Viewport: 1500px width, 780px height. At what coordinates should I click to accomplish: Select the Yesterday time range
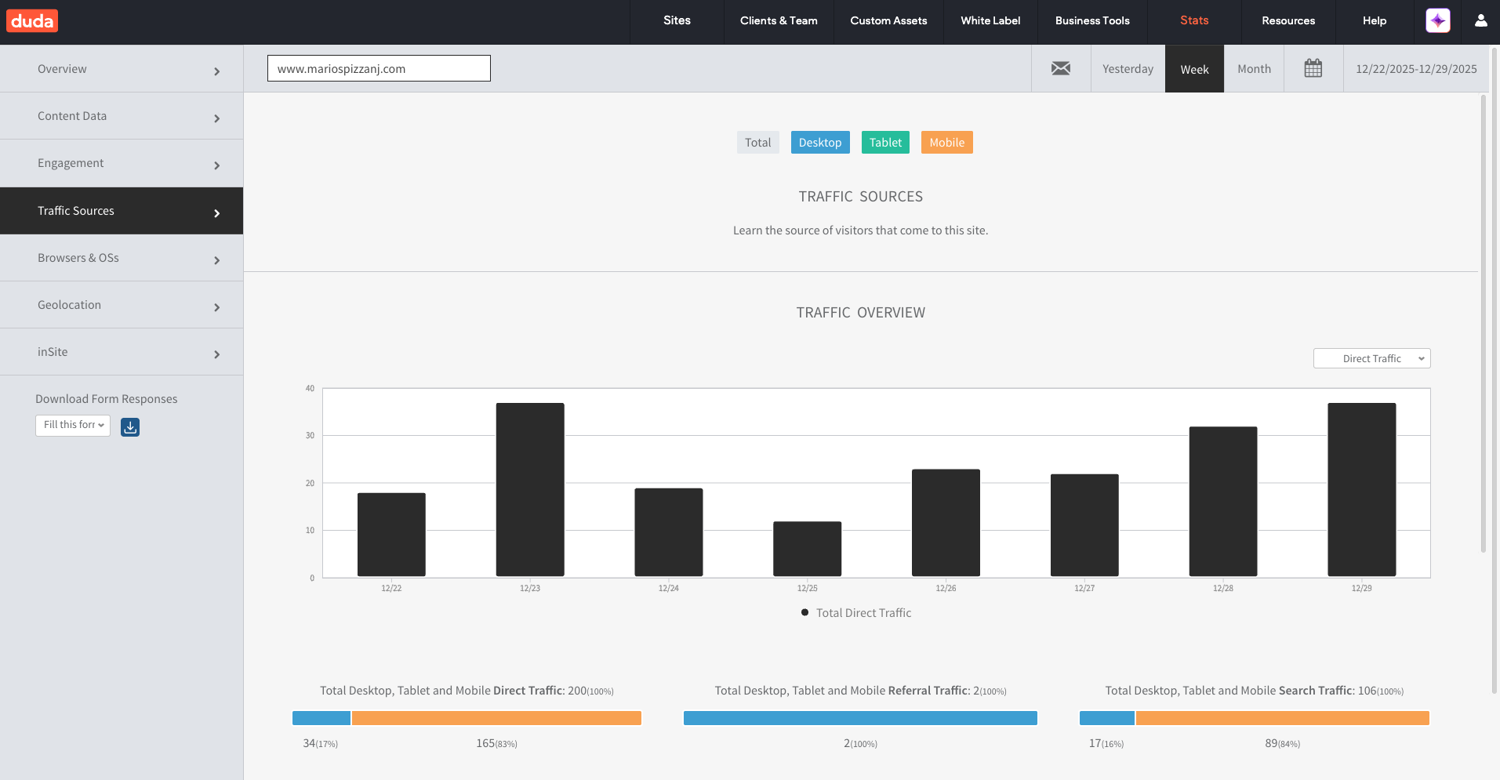1127,69
